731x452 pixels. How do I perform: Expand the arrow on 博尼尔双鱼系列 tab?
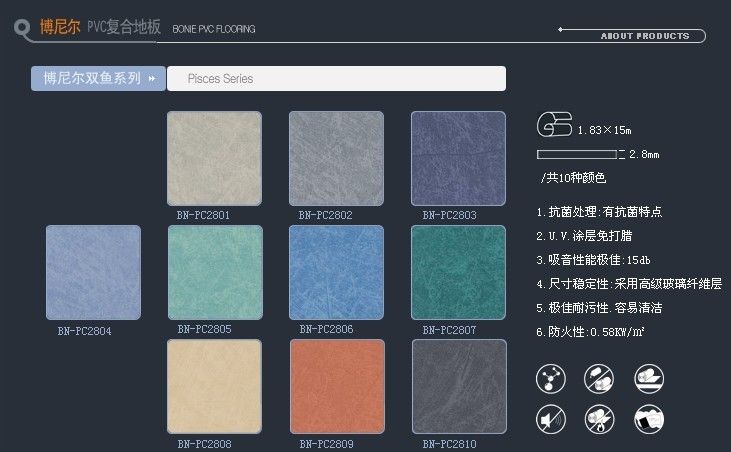pos(152,78)
